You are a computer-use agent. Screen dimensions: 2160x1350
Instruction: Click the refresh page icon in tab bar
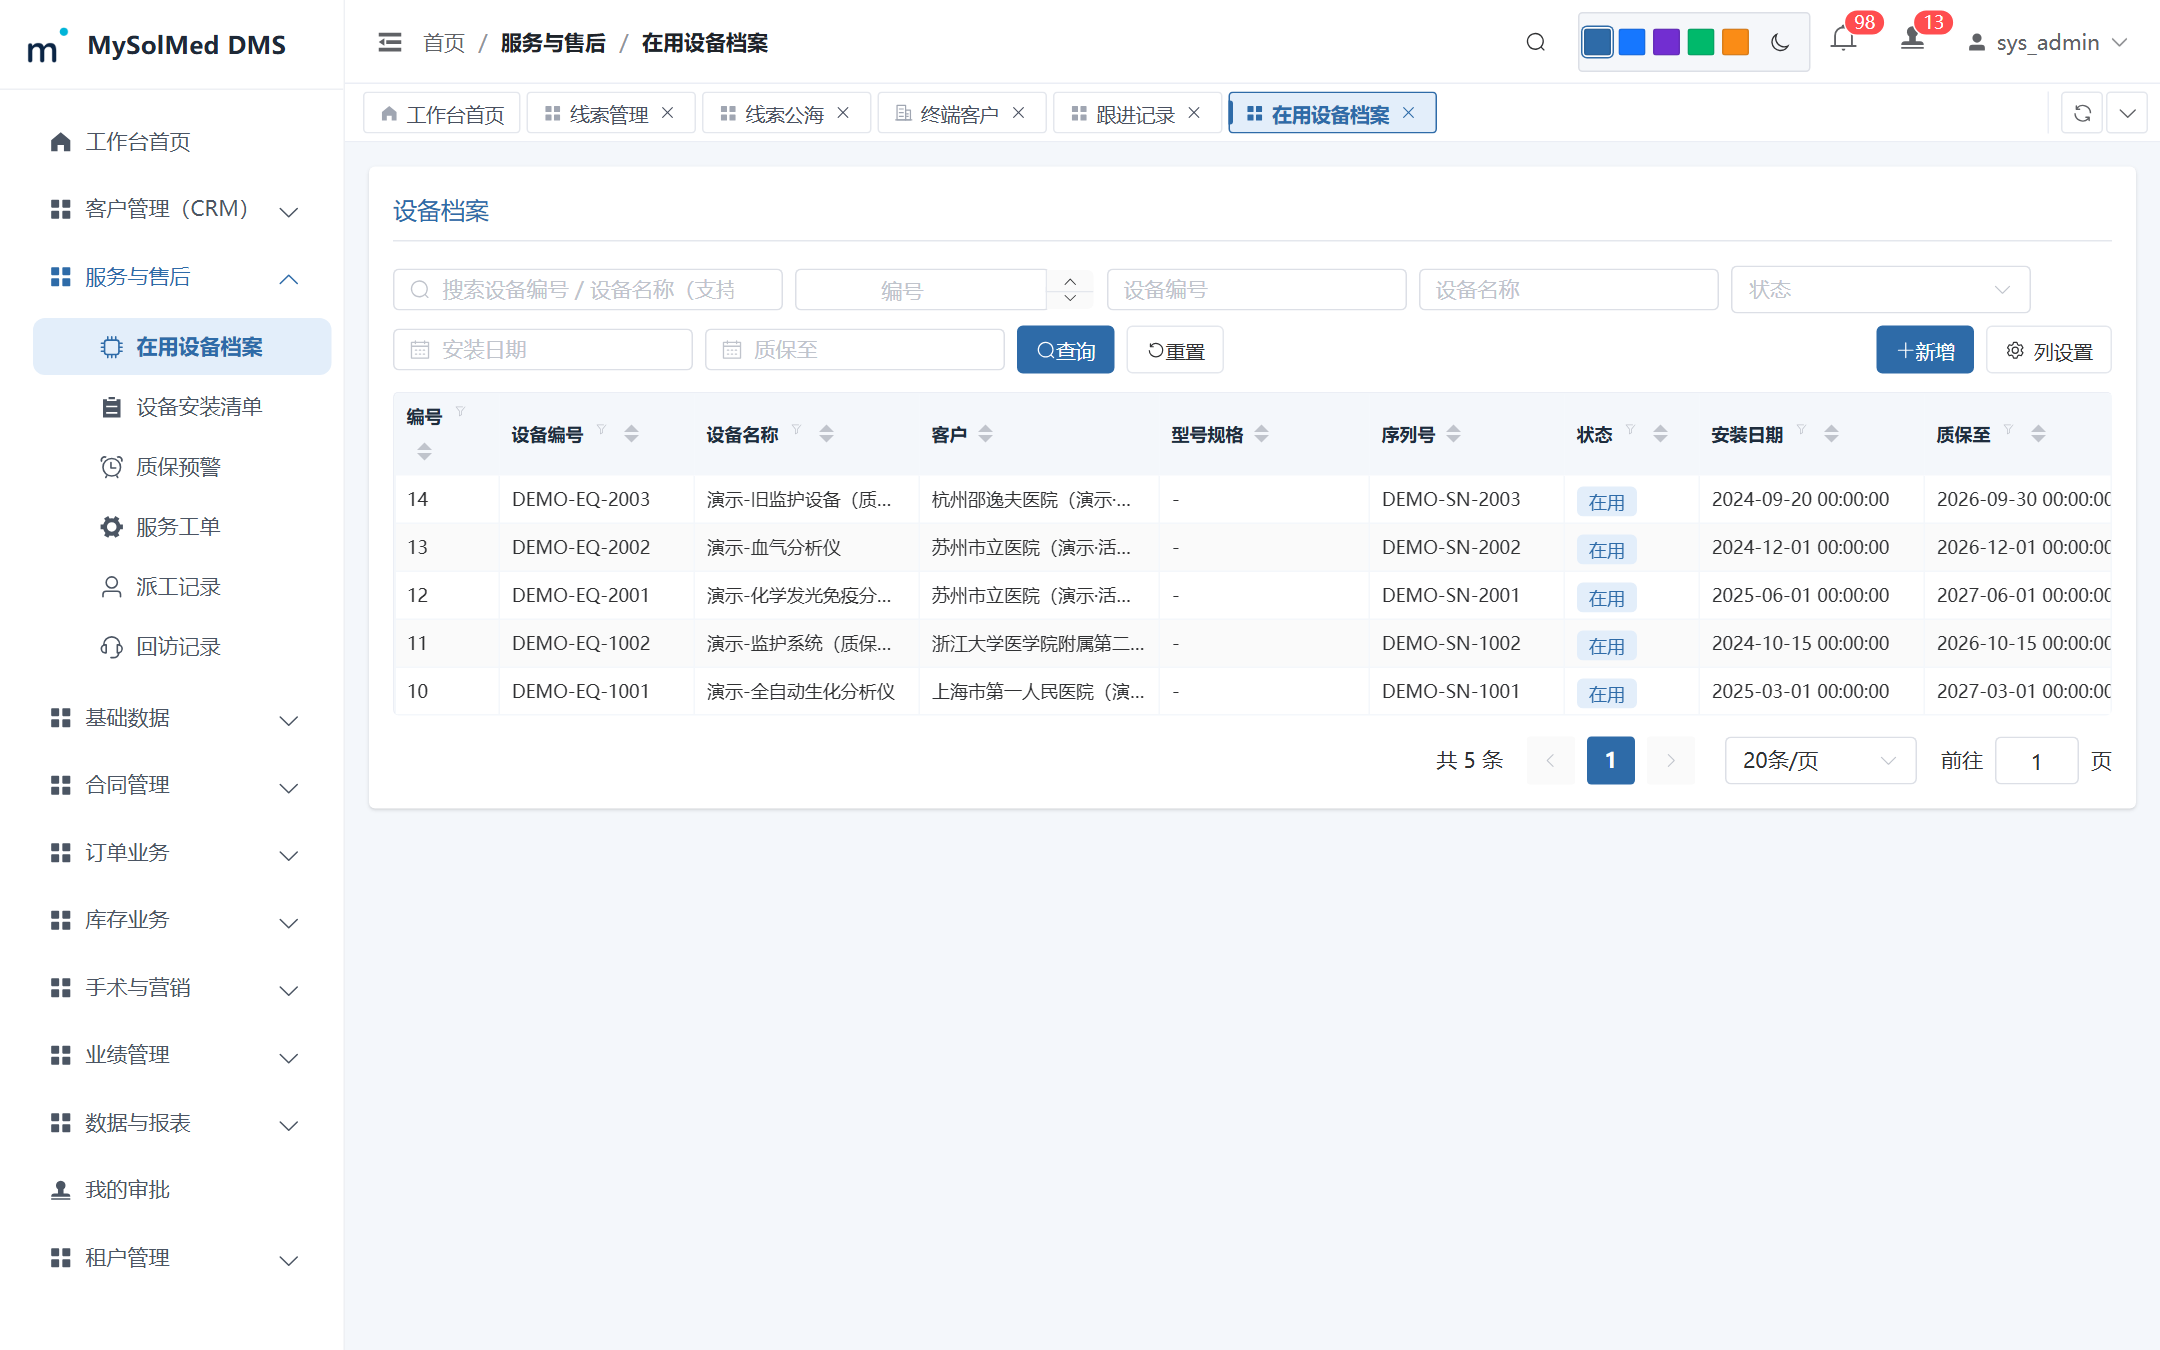(2082, 113)
